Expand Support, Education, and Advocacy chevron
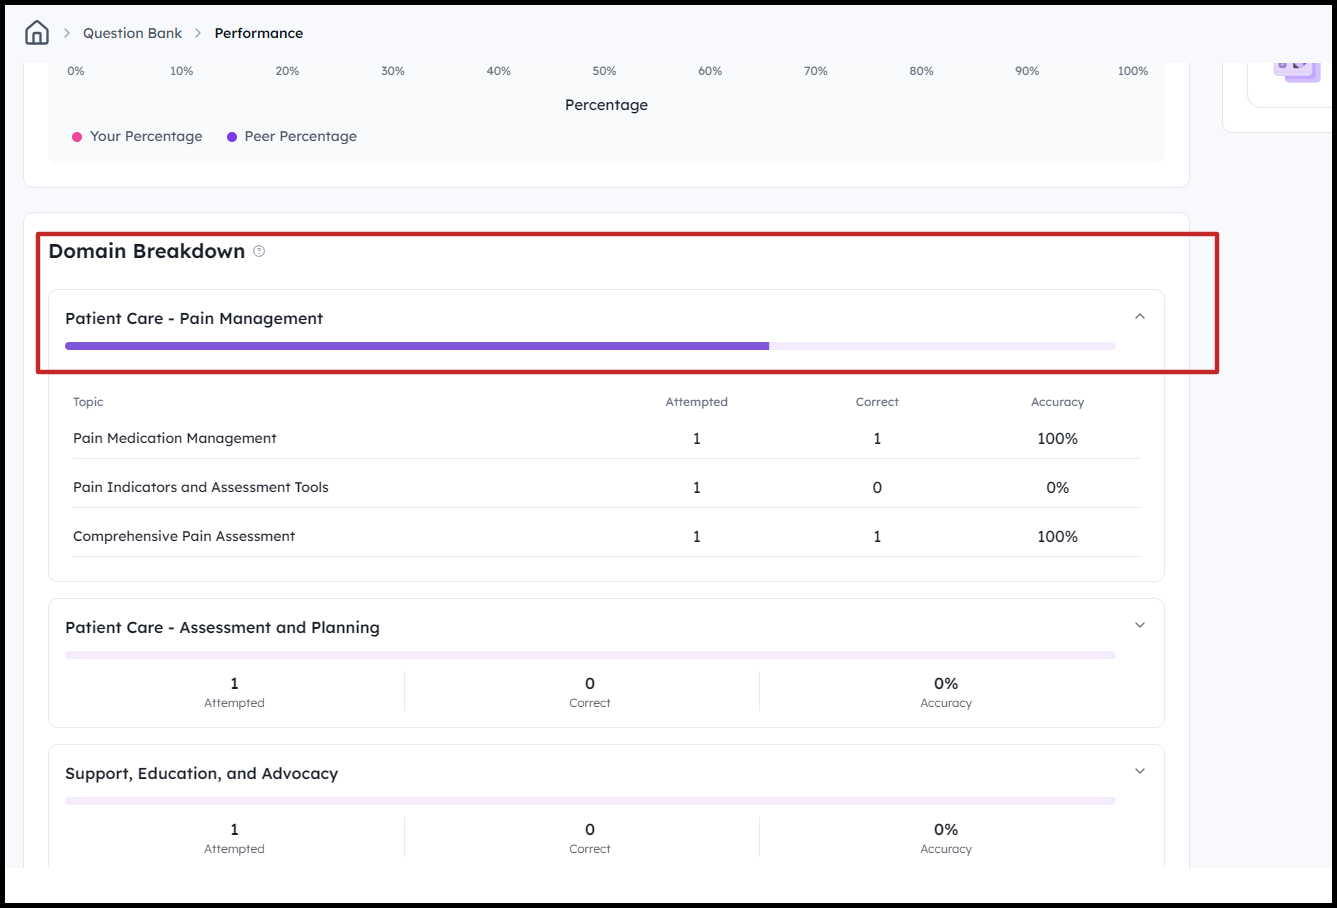1337x908 pixels. point(1139,772)
